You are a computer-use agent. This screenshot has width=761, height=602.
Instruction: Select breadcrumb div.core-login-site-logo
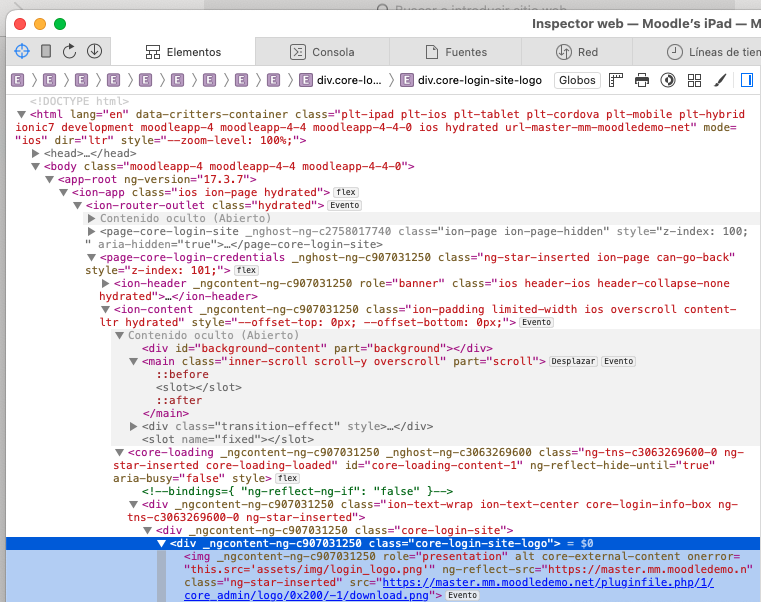471,80
